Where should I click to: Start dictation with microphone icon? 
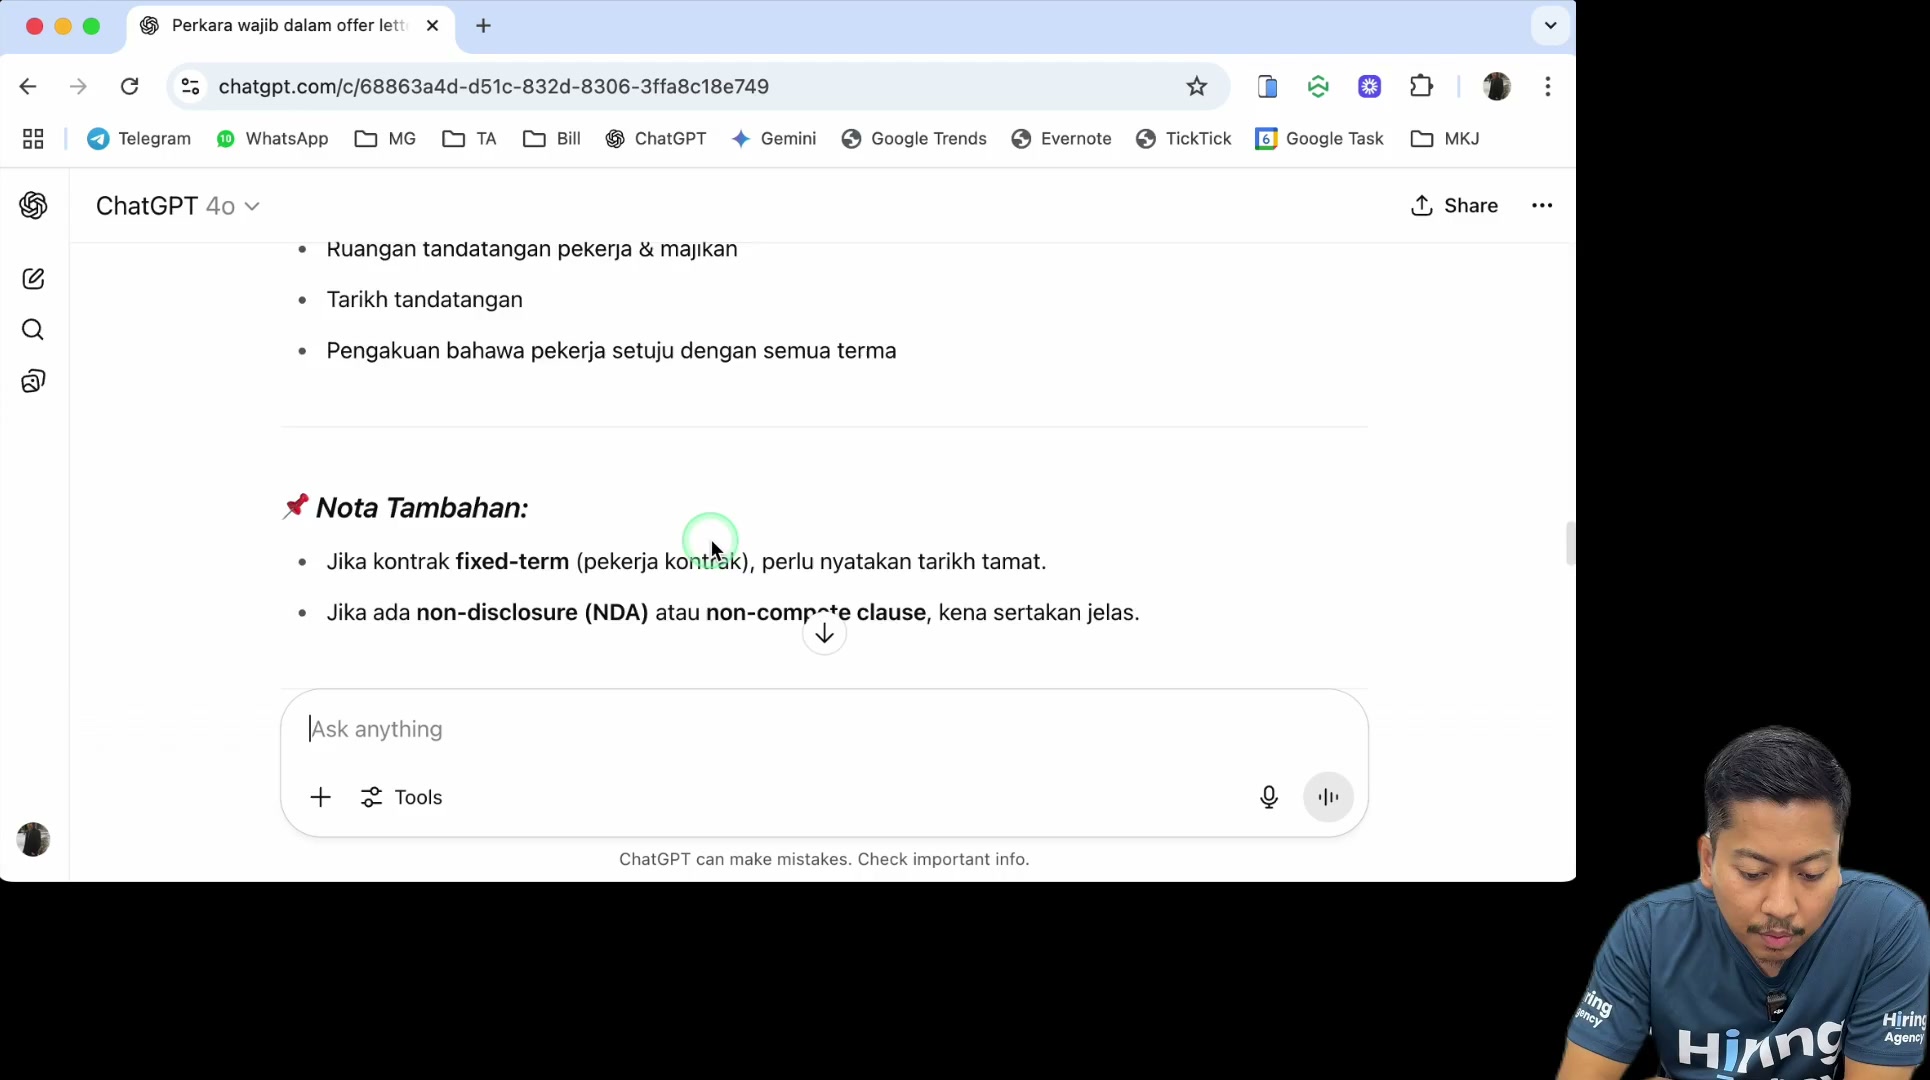pyautogui.click(x=1269, y=797)
